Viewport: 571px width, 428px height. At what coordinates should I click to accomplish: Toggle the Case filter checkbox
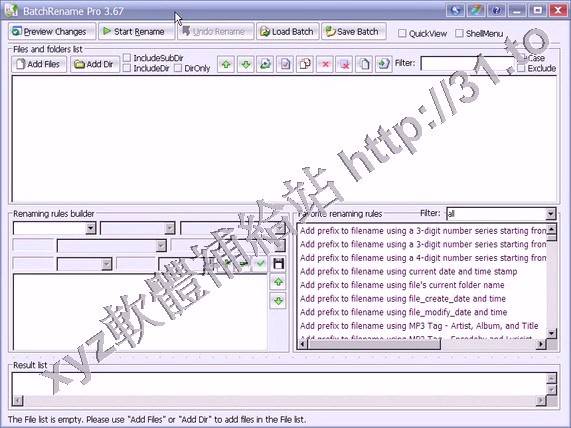tap(521, 58)
